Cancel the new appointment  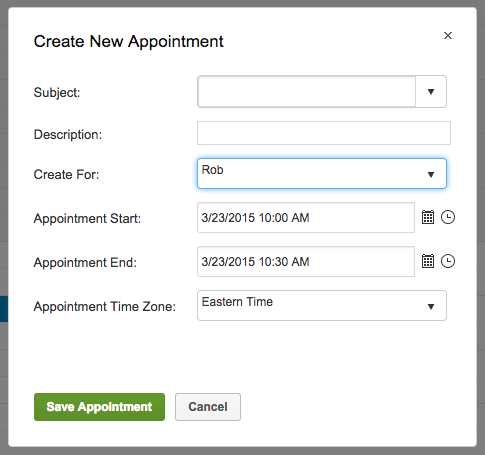[208, 407]
